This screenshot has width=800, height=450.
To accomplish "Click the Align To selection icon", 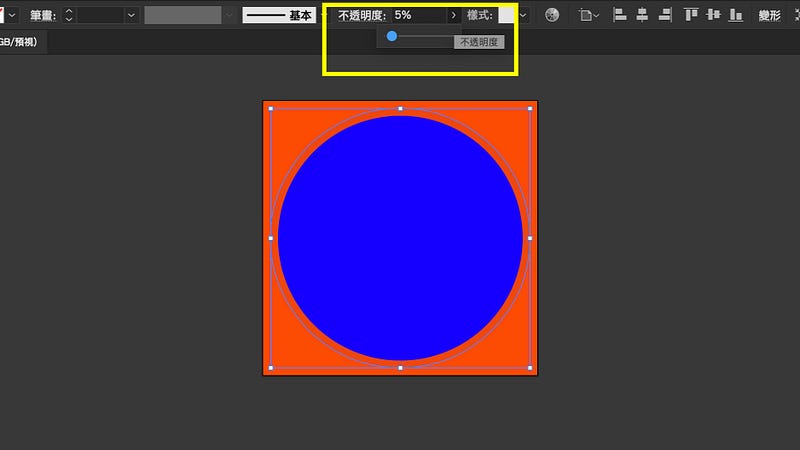I will (588, 15).
